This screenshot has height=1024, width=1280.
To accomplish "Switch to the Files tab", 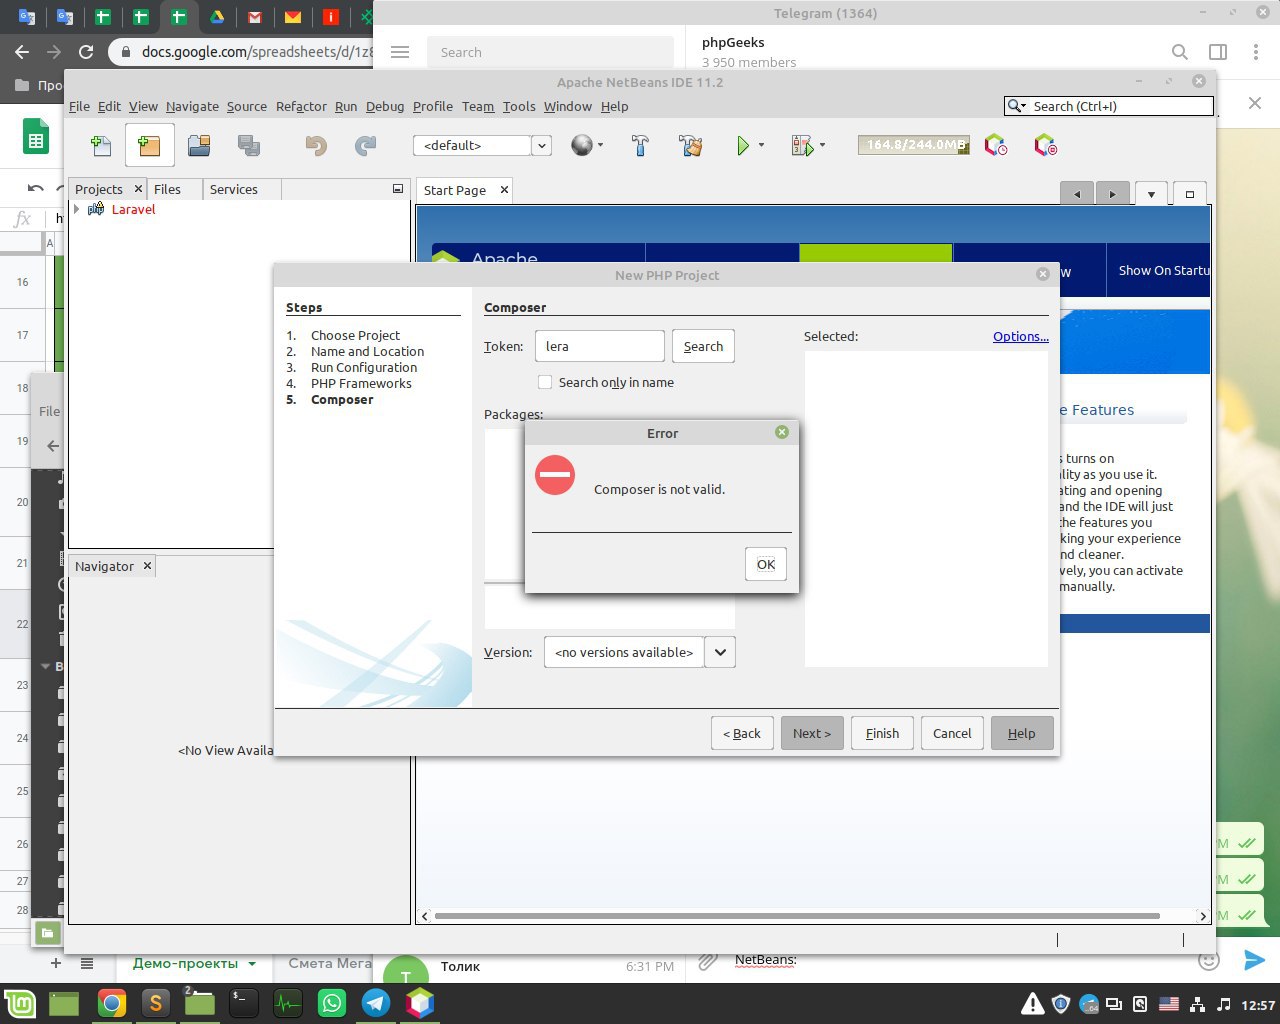I will [168, 189].
